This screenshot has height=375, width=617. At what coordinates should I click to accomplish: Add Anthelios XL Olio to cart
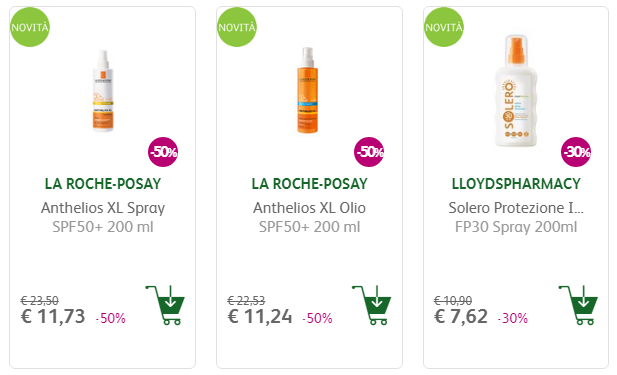[x=372, y=305]
